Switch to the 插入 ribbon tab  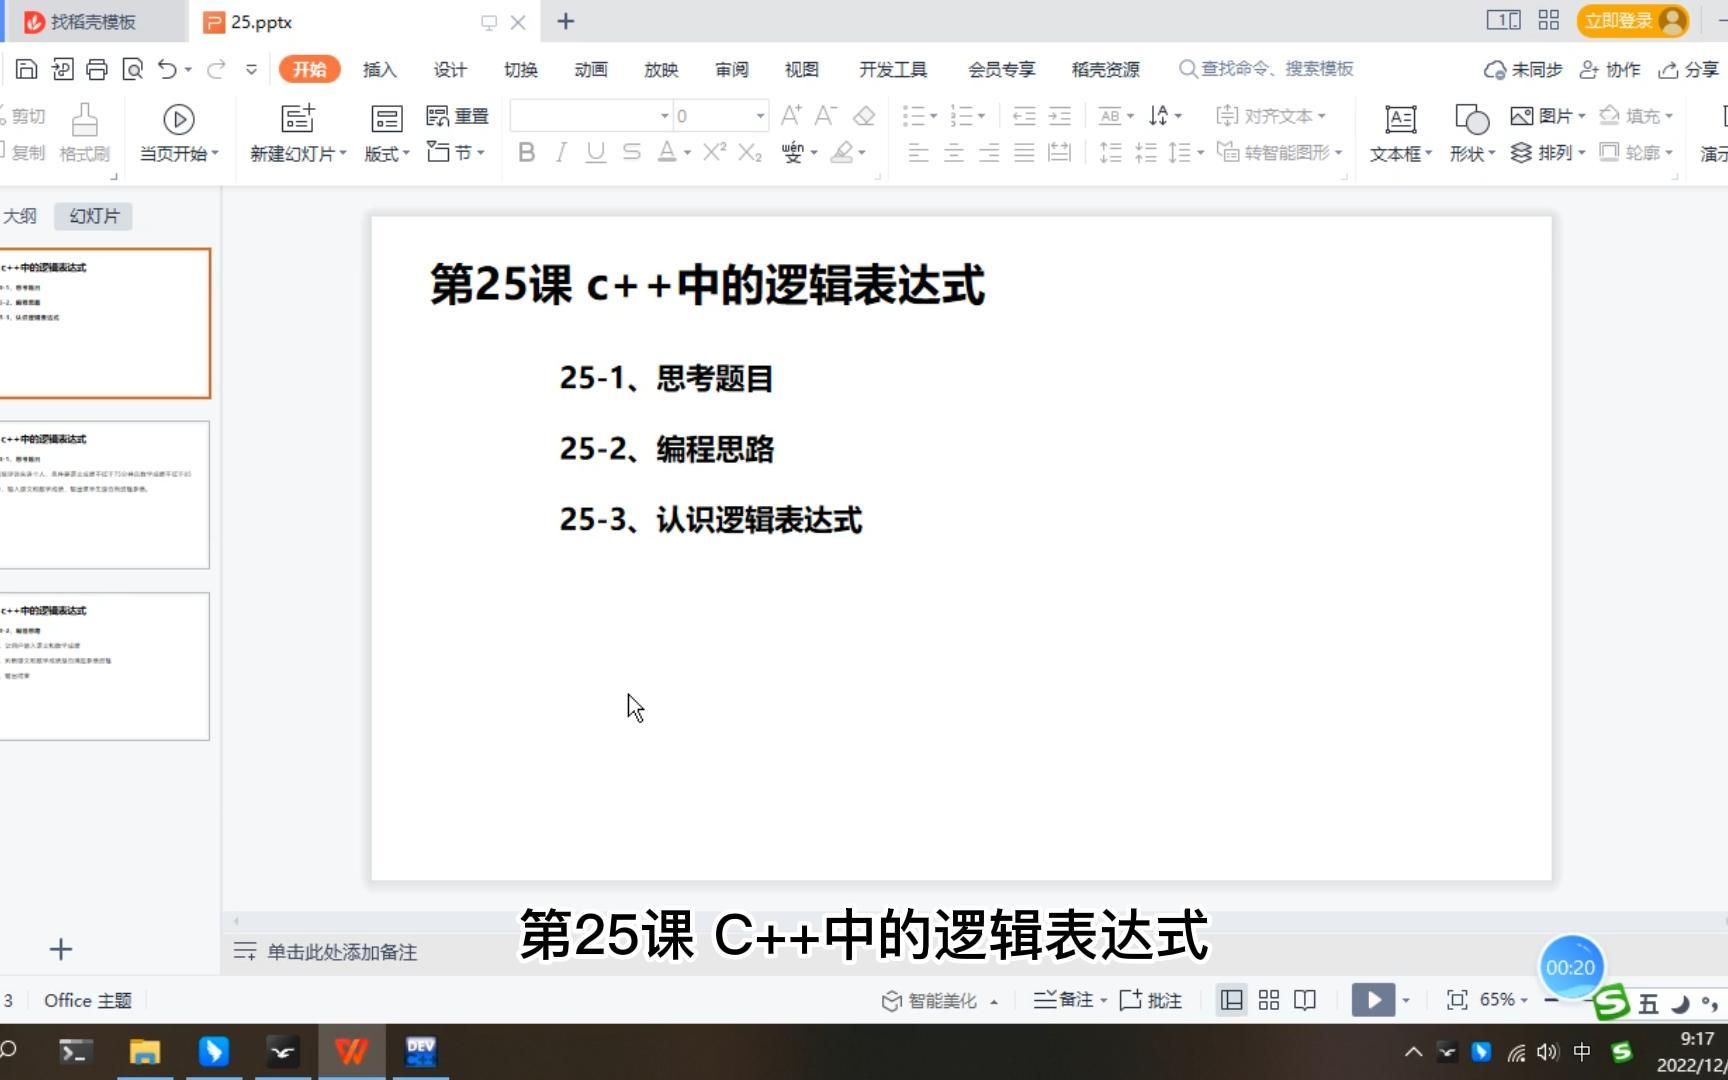[x=379, y=69]
